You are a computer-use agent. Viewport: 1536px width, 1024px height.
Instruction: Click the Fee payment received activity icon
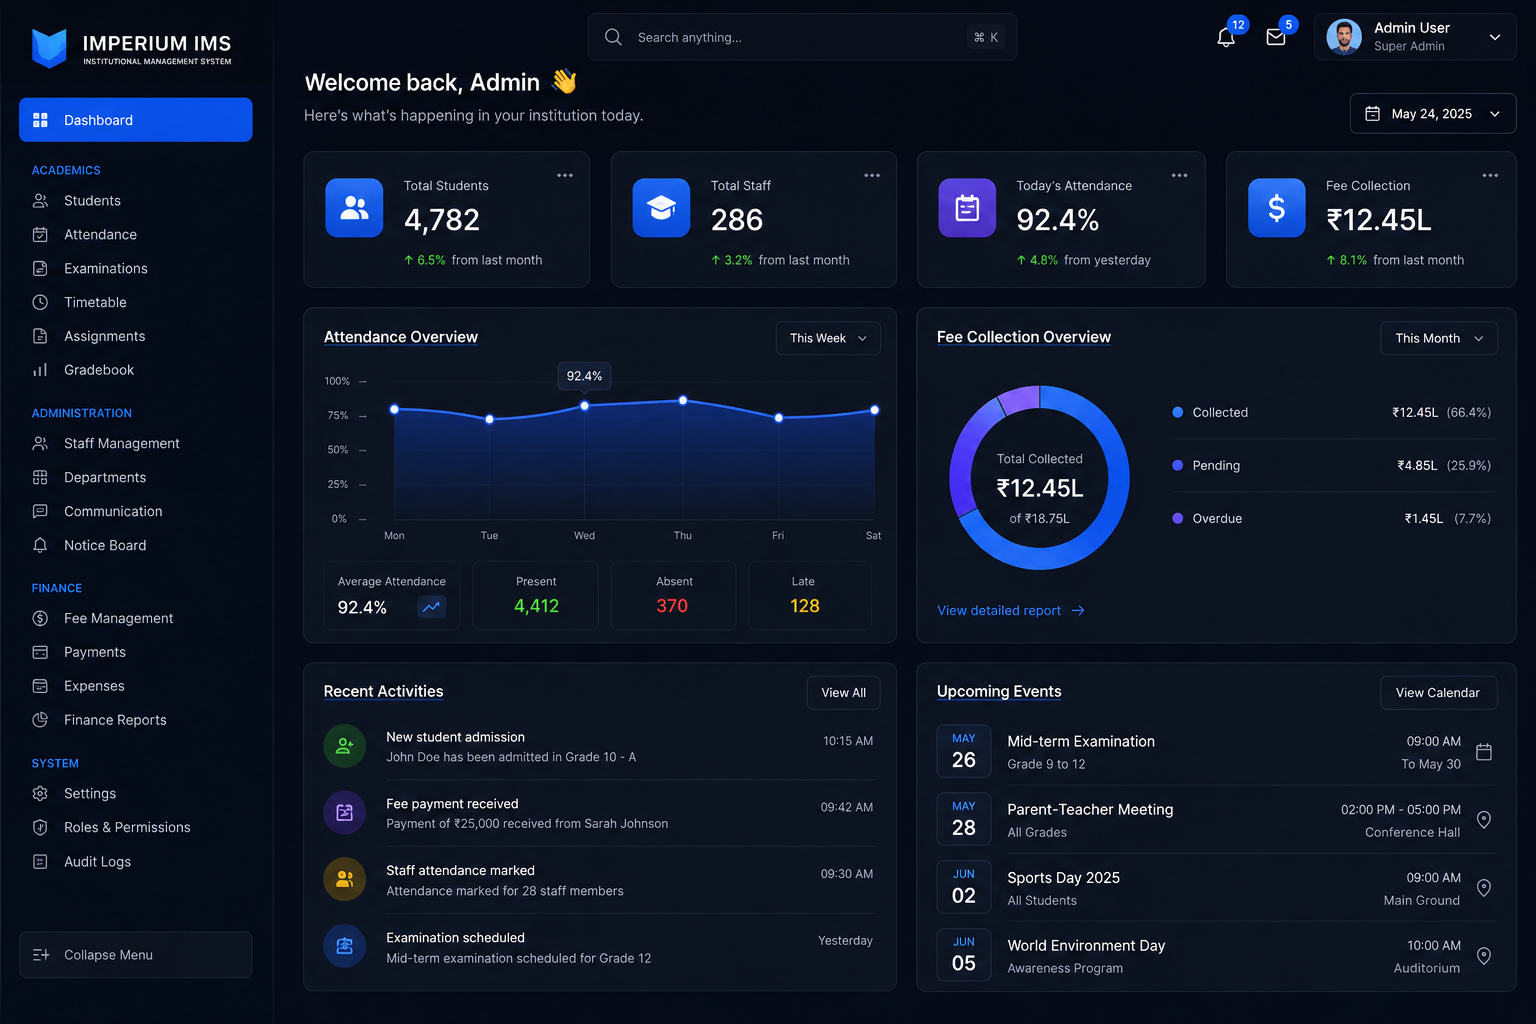click(344, 813)
